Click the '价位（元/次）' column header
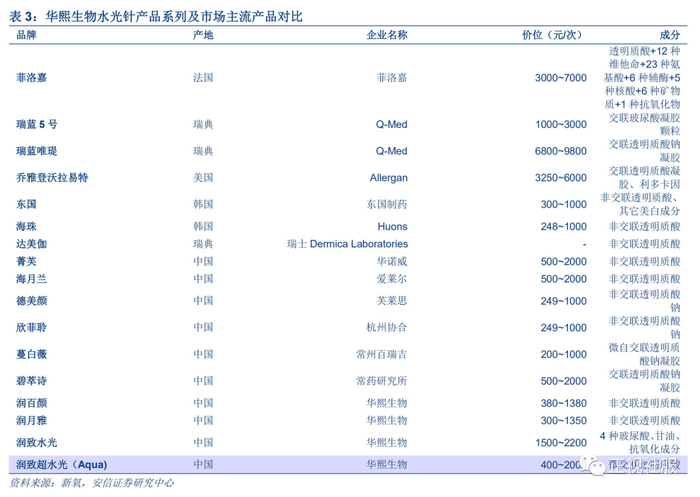Image resolution: width=700 pixels, height=497 pixels. pyautogui.click(x=554, y=35)
